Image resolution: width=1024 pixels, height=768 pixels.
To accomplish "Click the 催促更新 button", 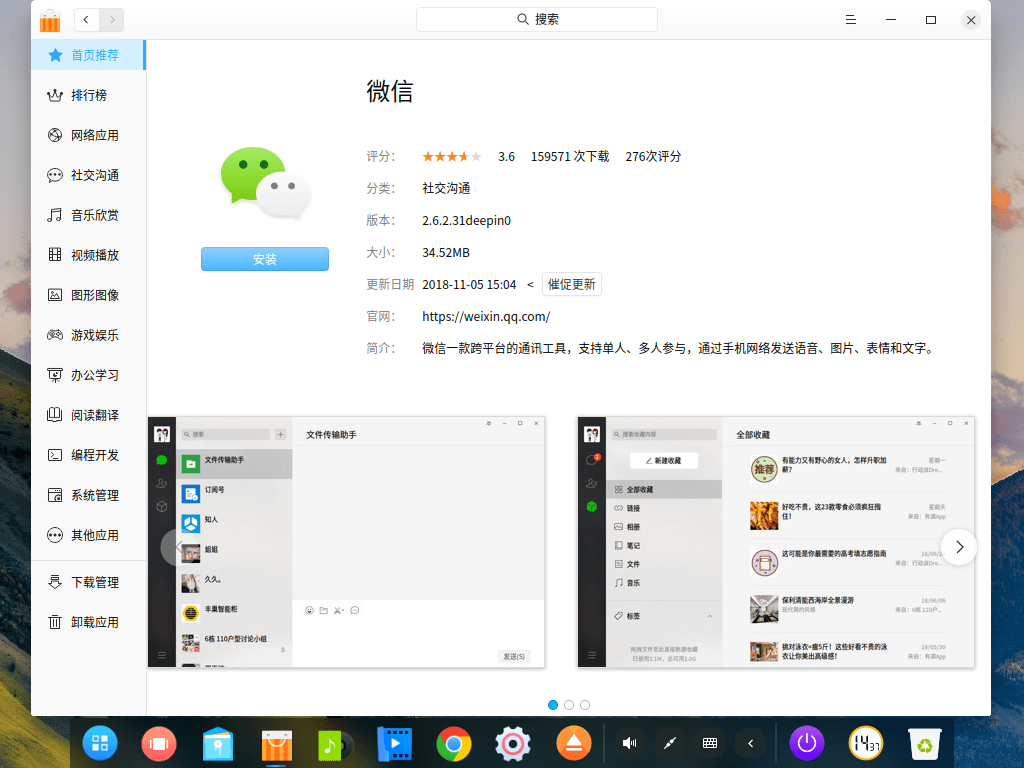I will (x=571, y=284).
